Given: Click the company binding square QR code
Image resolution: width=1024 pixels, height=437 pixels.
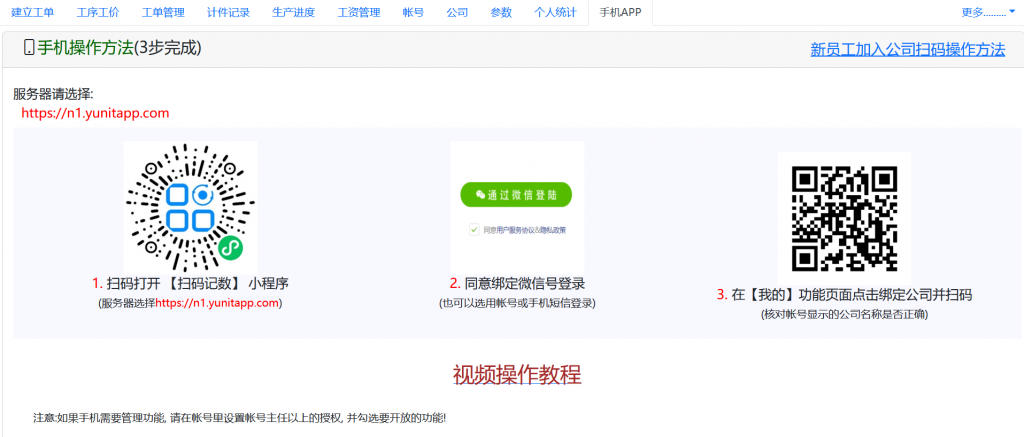Looking at the screenshot, I should 844,219.
